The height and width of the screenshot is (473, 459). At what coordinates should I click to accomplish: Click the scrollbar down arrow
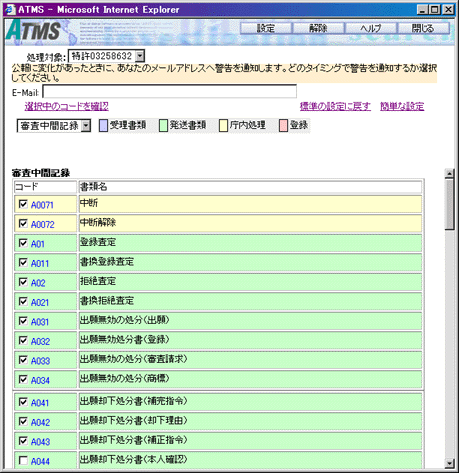point(449,463)
